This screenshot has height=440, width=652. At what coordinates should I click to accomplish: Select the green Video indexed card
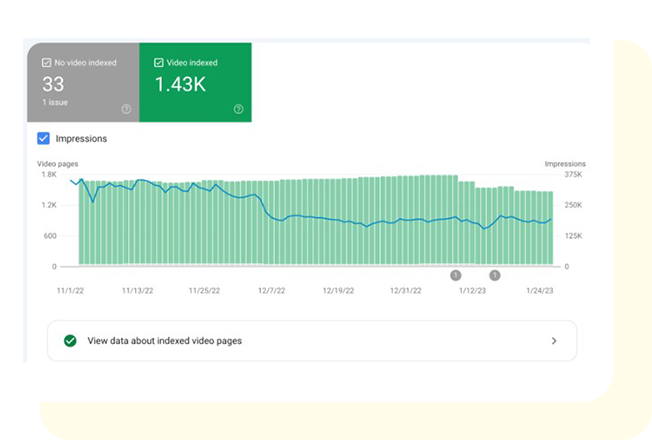pyautogui.click(x=195, y=83)
